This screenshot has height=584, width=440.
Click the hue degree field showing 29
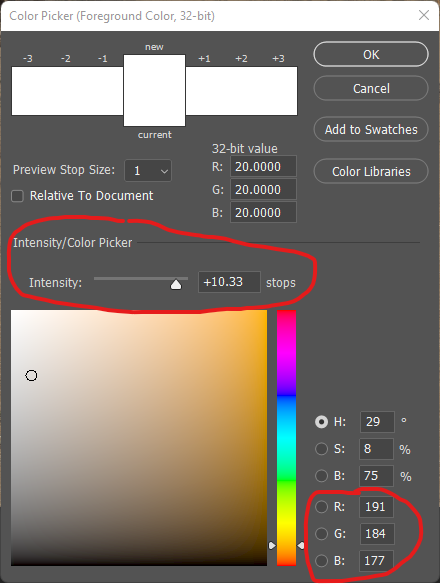[x=377, y=422]
